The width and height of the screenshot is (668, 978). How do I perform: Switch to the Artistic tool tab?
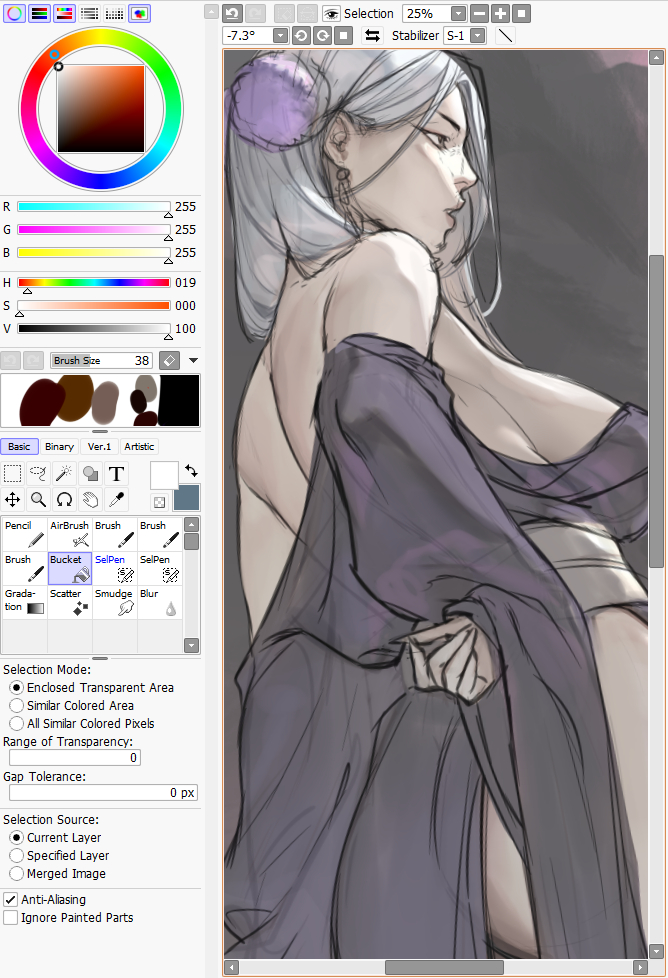click(x=139, y=446)
